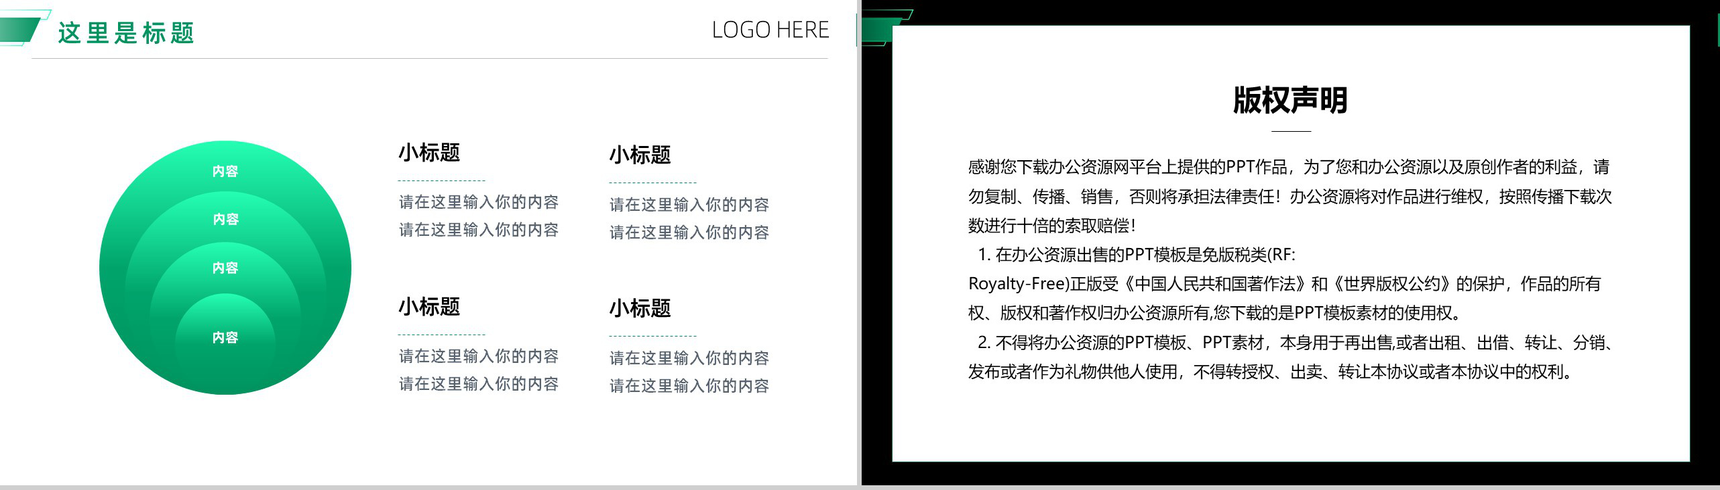Click the line starting 勿复制、传播、销售
This screenshot has width=1720, height=490.
tap(1290, 197)
